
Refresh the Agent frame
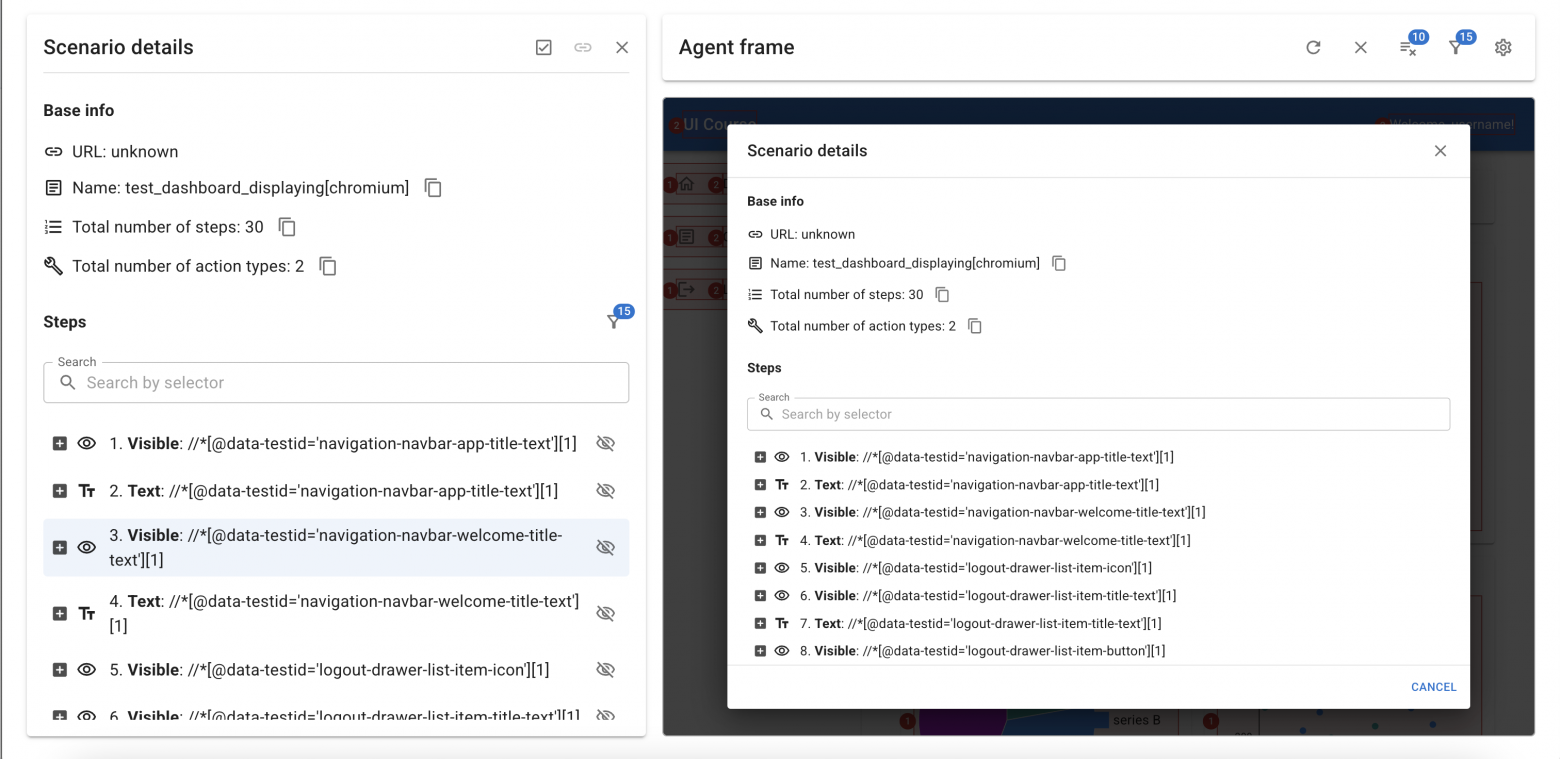click(x=1313, y=47)
